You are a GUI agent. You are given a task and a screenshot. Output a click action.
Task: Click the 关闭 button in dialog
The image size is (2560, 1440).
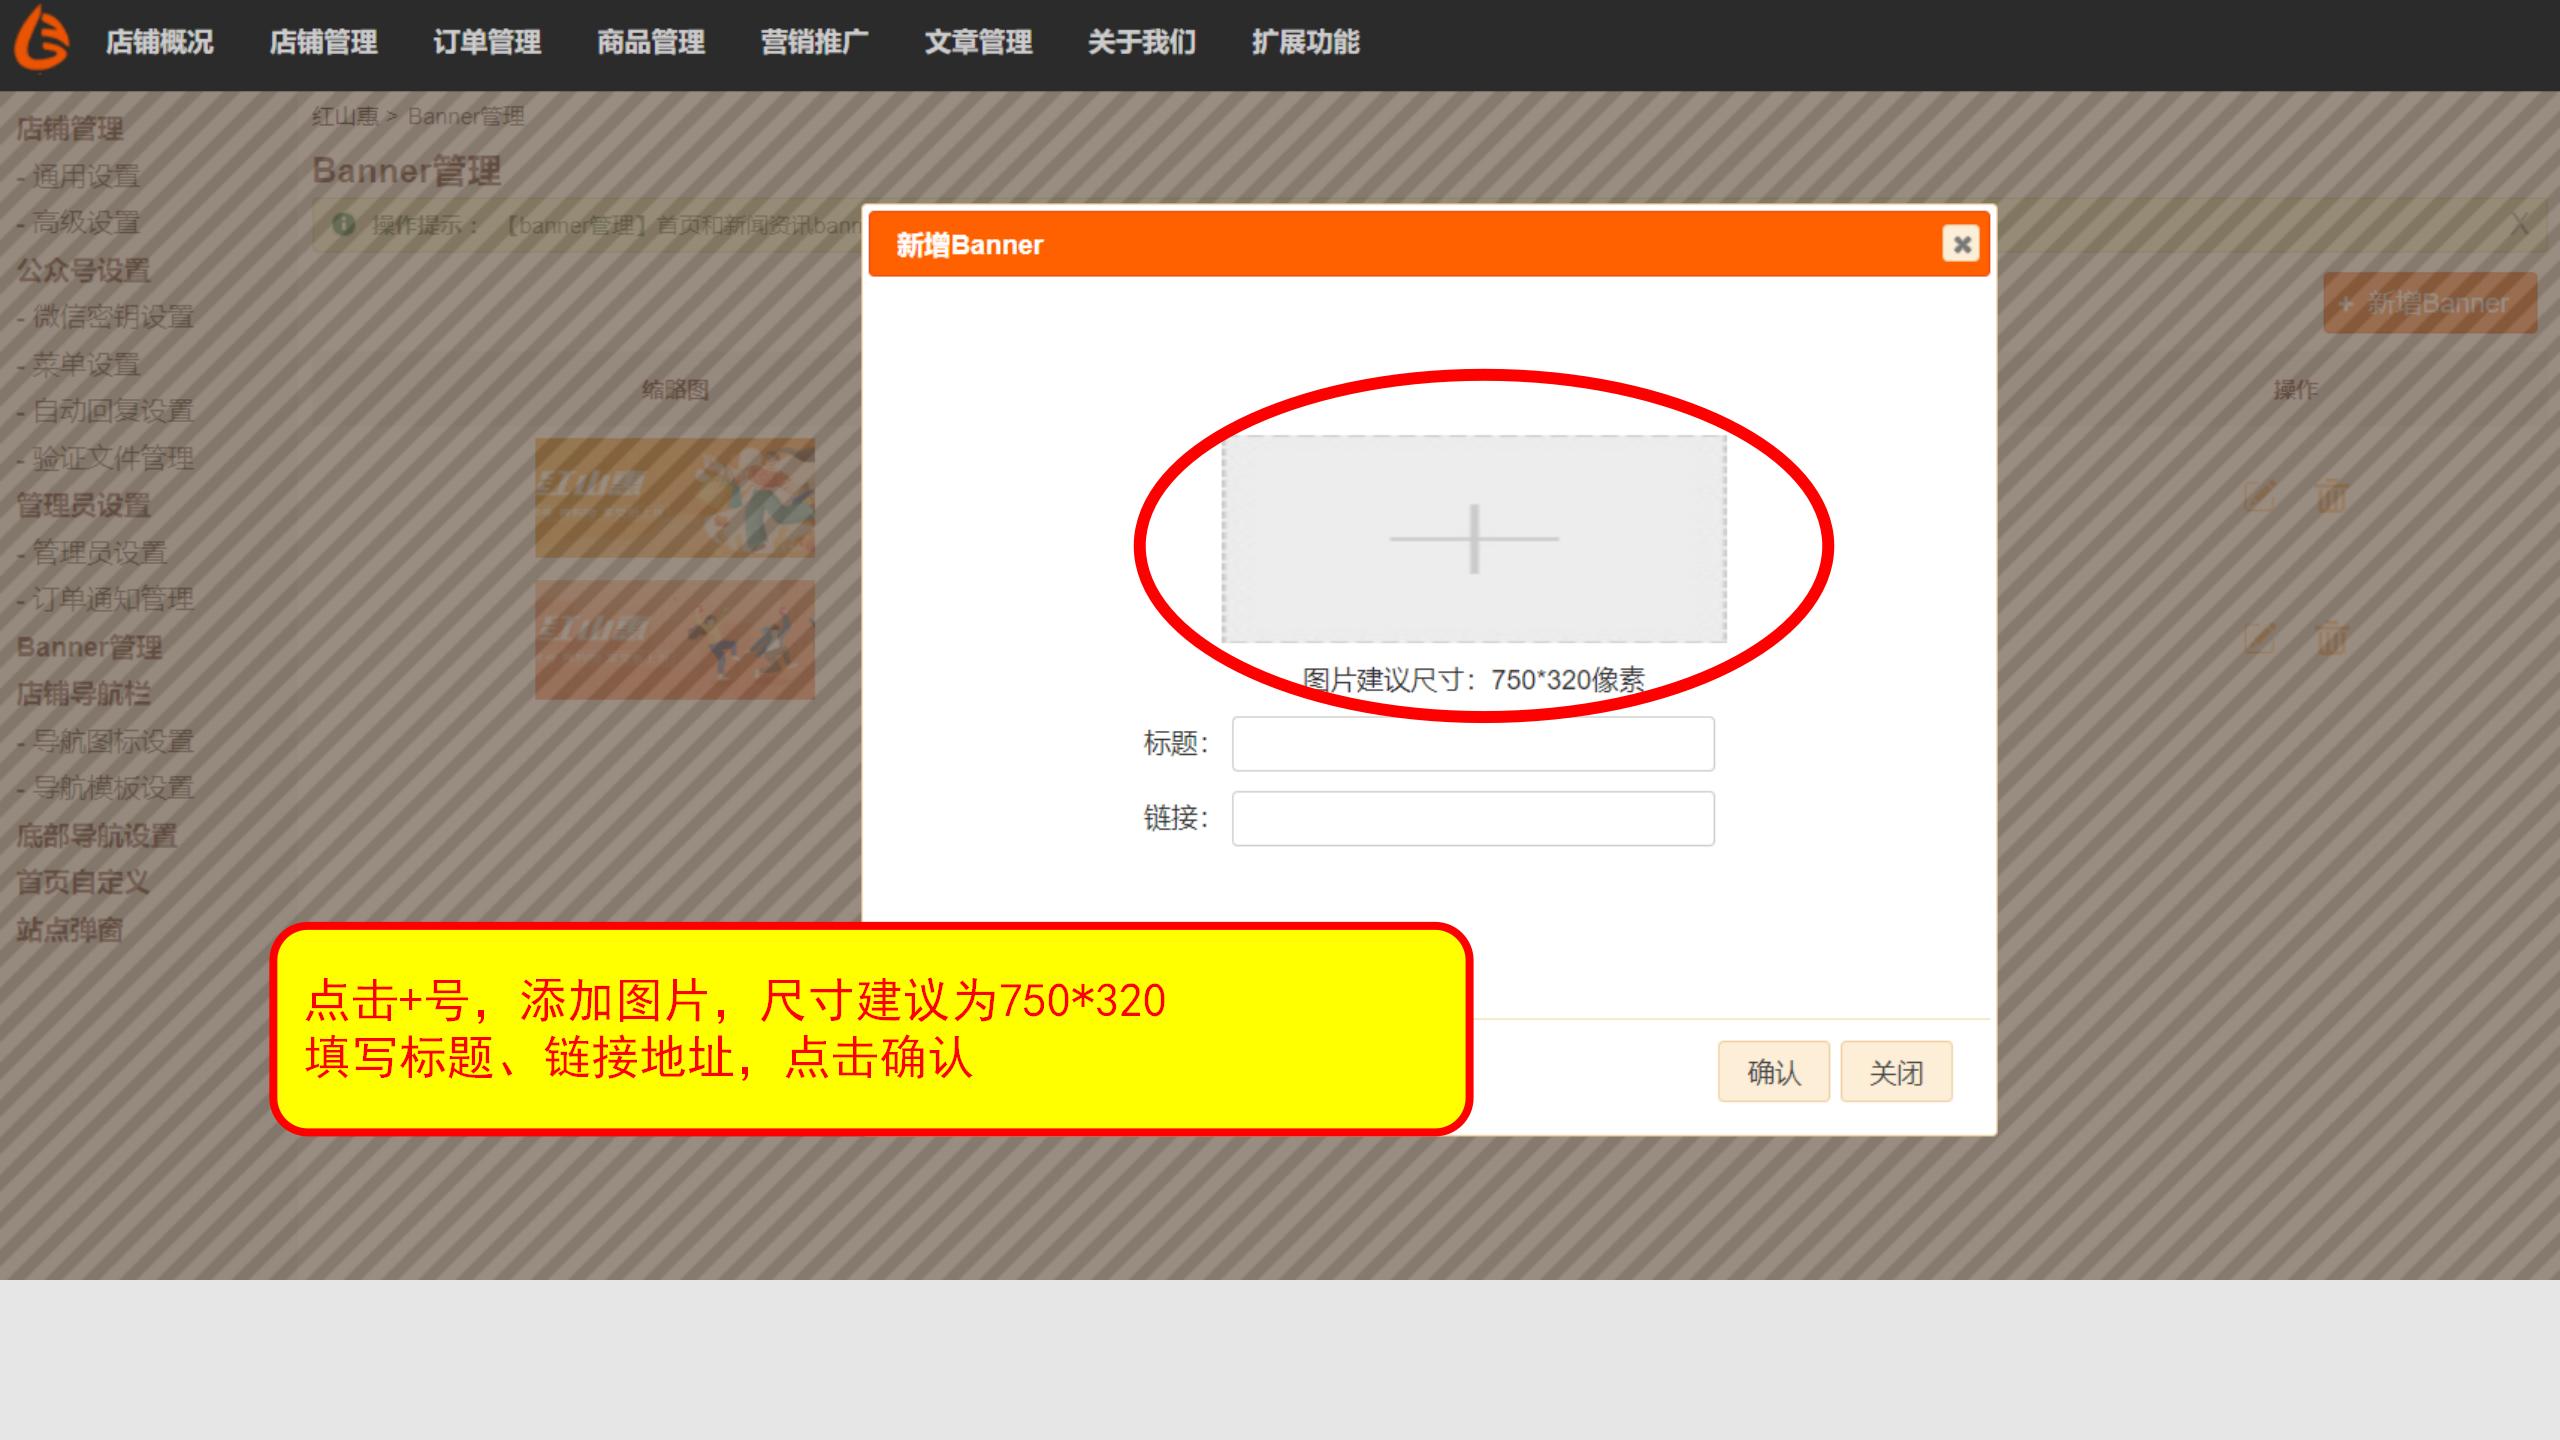pyautogui.click(x=1897, y=1072)
